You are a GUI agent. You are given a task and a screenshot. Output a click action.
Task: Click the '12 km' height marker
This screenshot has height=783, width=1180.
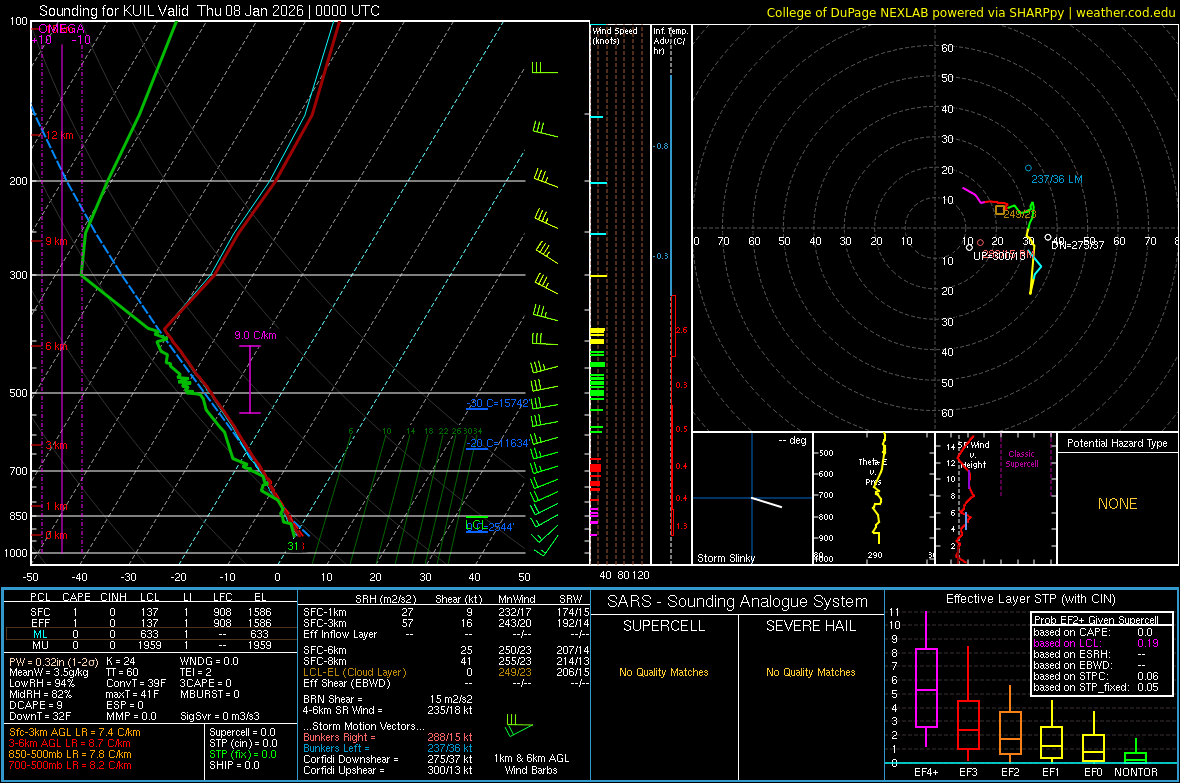58,136
